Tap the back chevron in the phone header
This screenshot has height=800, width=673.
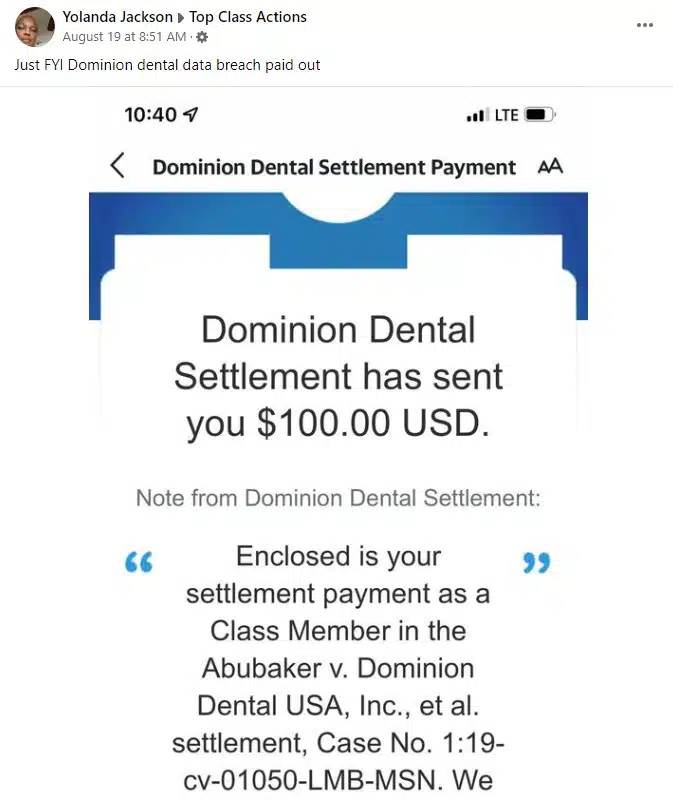point(118,166)
